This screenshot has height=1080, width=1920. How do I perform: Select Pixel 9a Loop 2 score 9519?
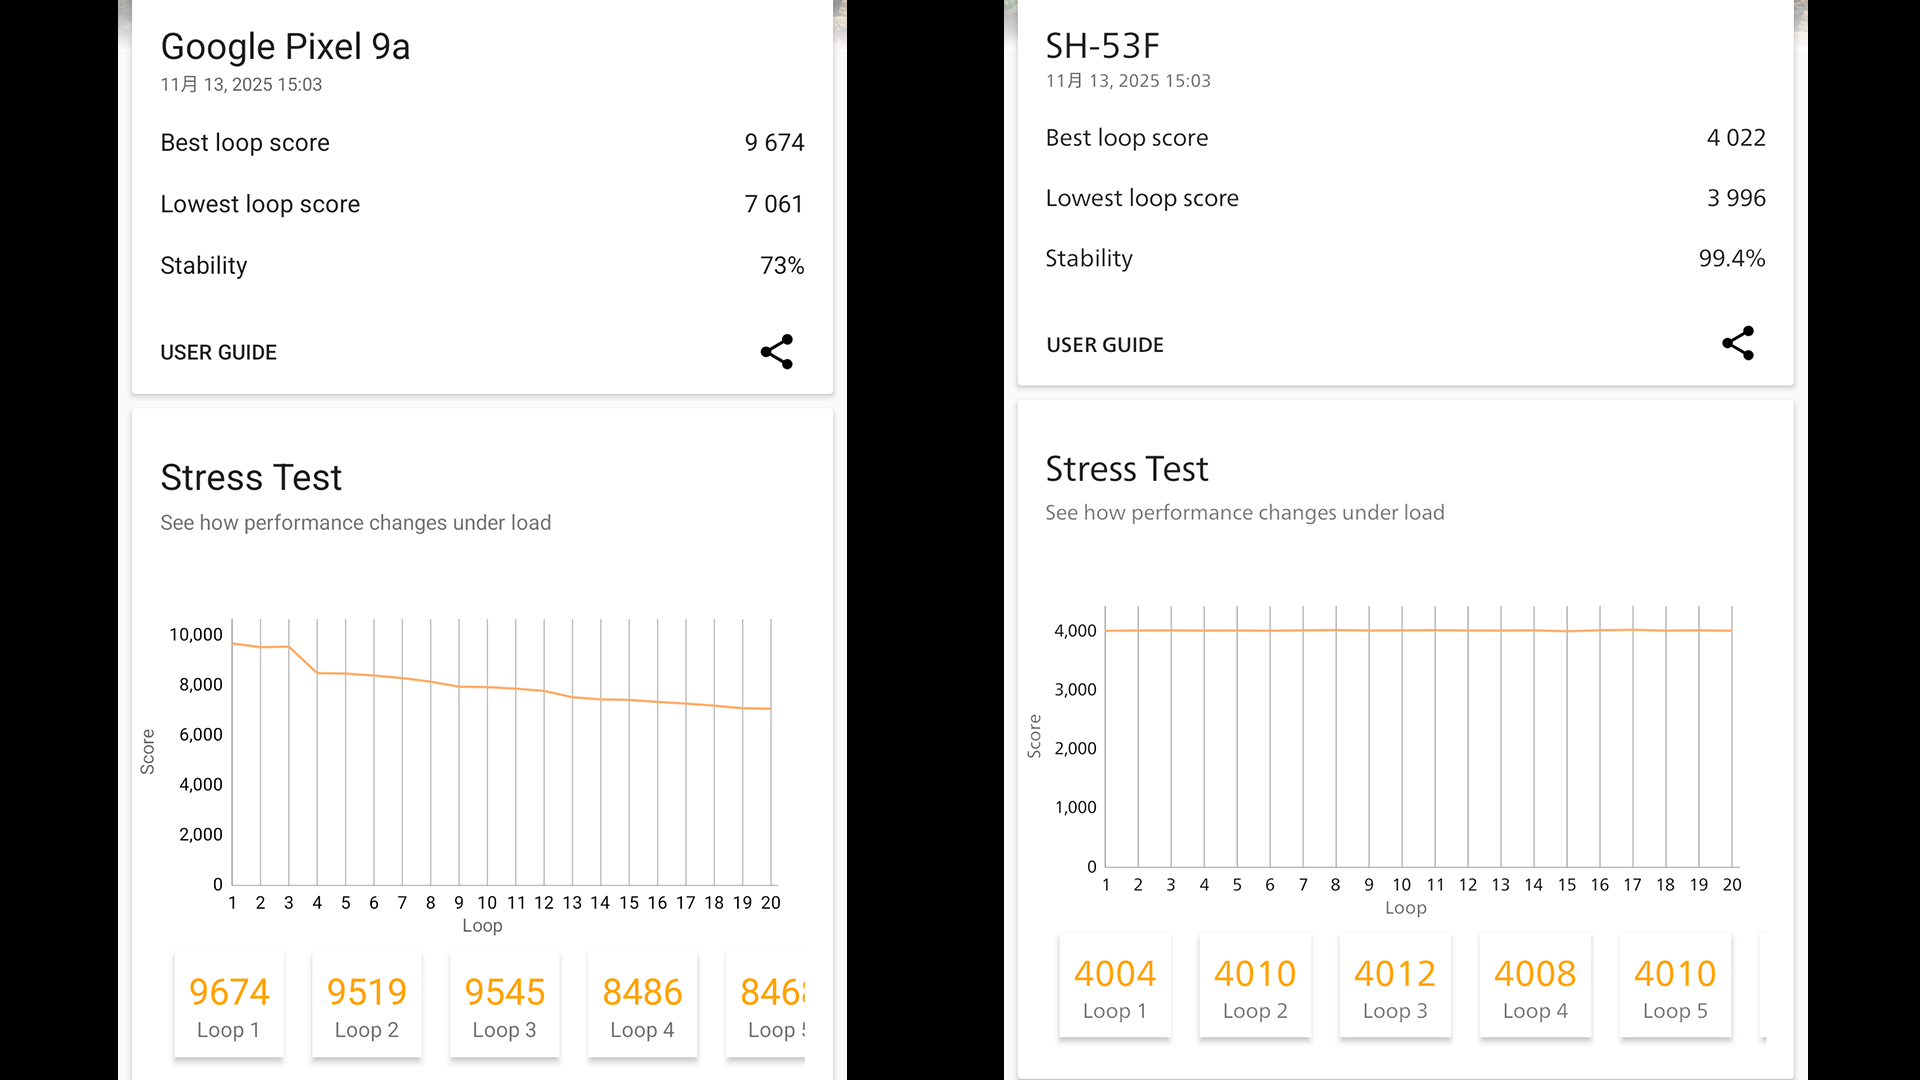point(367,1006)
